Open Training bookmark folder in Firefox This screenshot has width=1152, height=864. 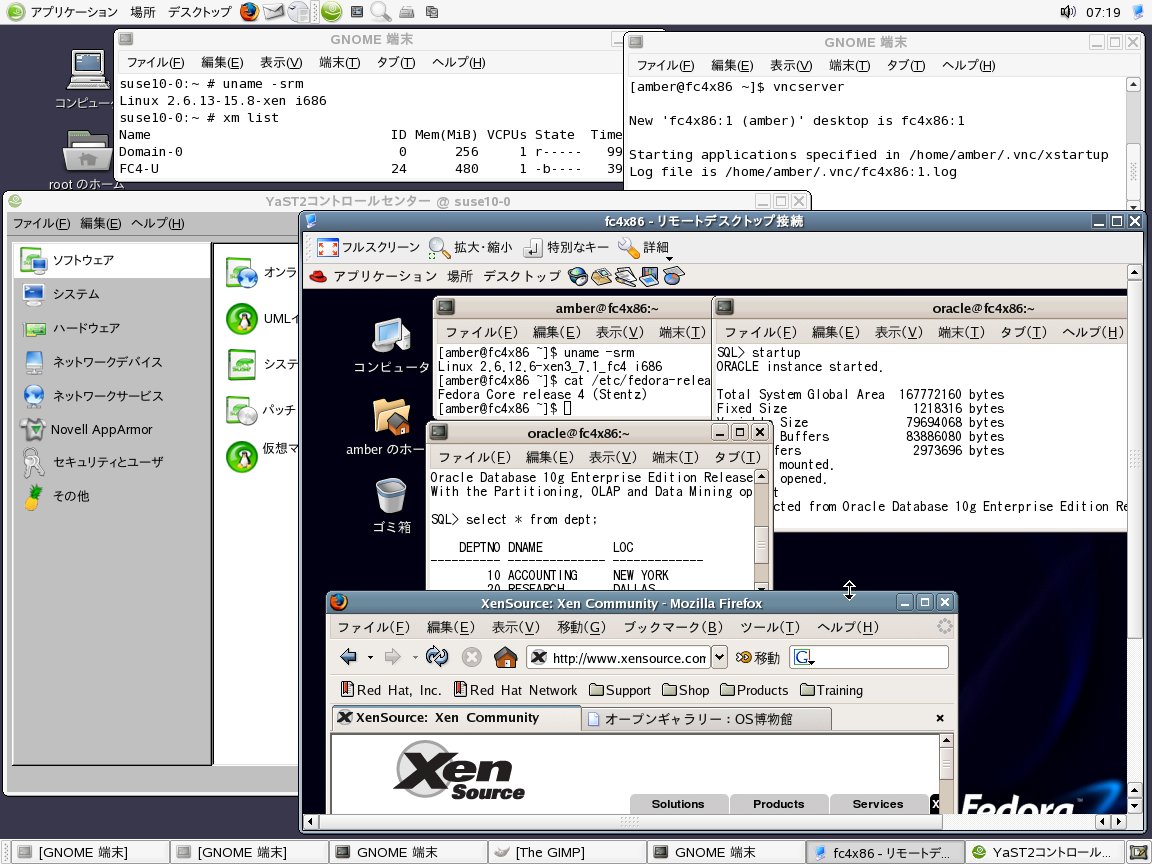(x=831, y=691)
